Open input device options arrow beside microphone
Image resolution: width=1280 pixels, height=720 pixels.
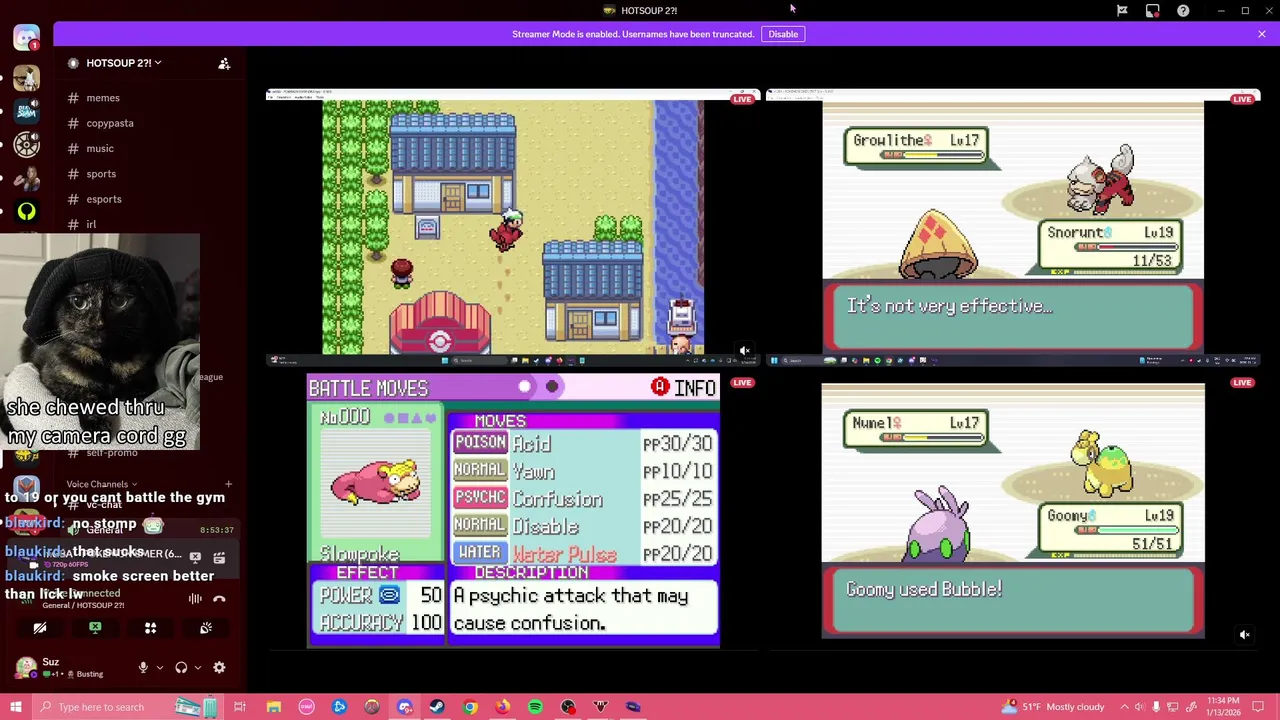click(159, 667)
